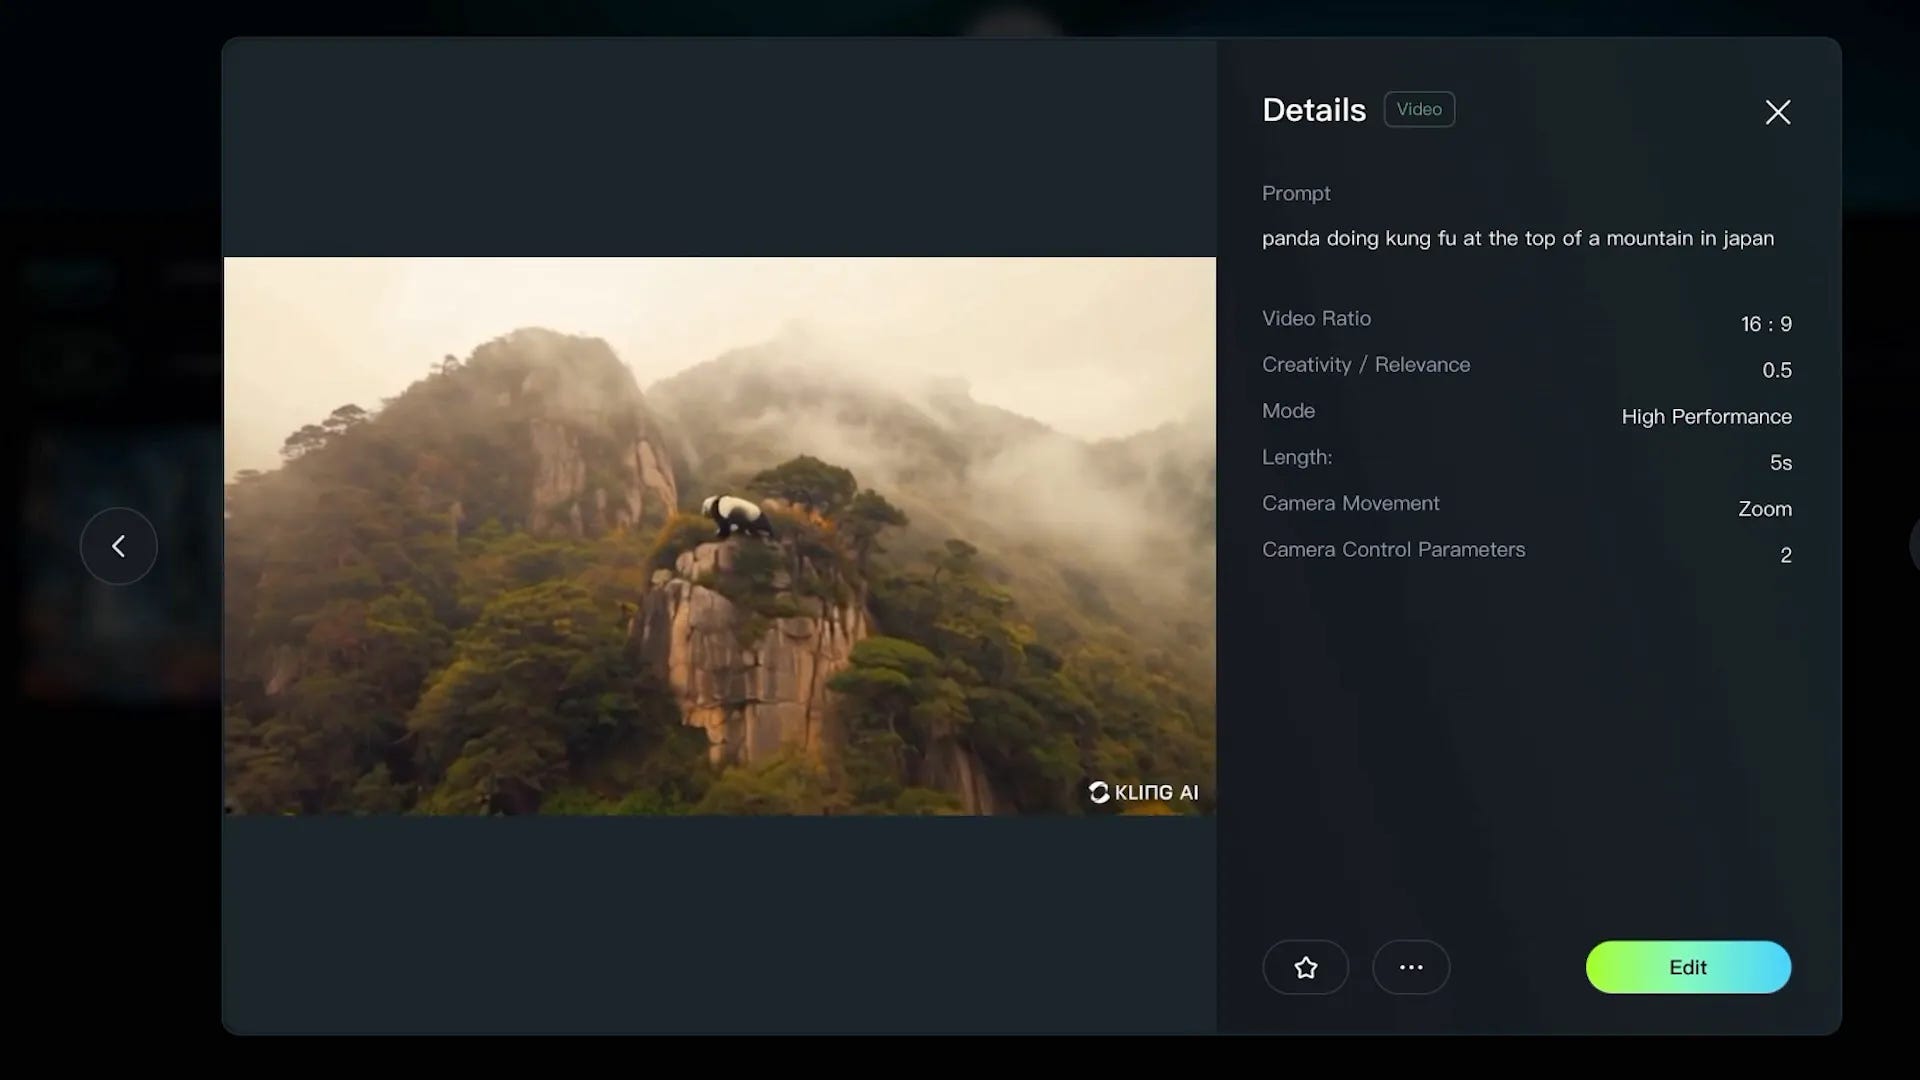Go to next video via right edge arrow
This screenshot has height=1080, width=1920.
point(1913,546)
